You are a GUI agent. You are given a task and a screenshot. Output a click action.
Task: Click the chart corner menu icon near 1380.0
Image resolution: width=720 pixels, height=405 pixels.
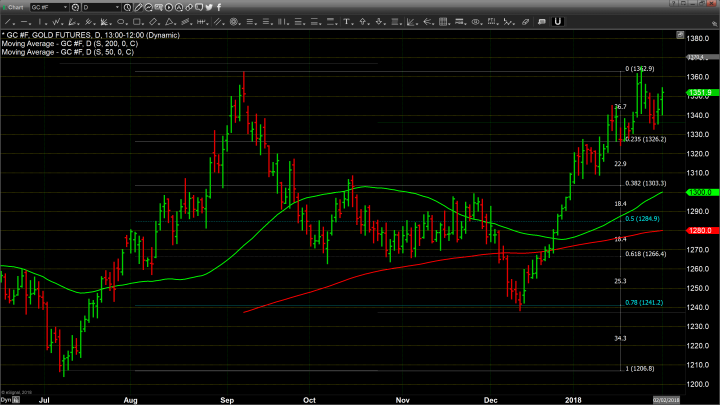click(680, 35)
